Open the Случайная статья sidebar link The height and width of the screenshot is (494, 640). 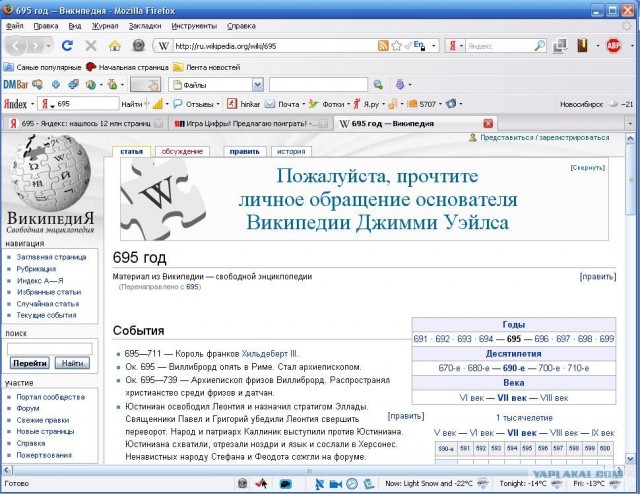coord(48,304)
